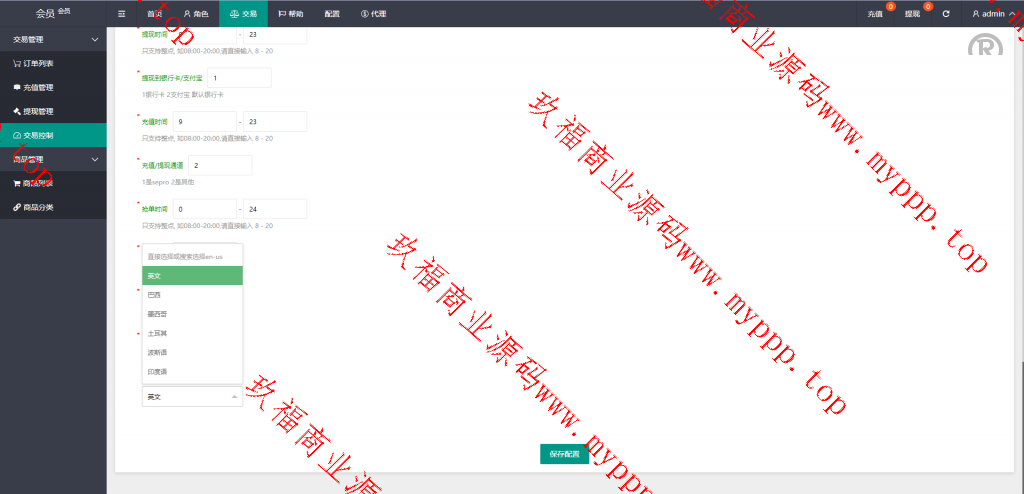Screen dimensions: 1024x494
Task: Open 订单列表 via its cart icon
Action: tap(16, 63)
